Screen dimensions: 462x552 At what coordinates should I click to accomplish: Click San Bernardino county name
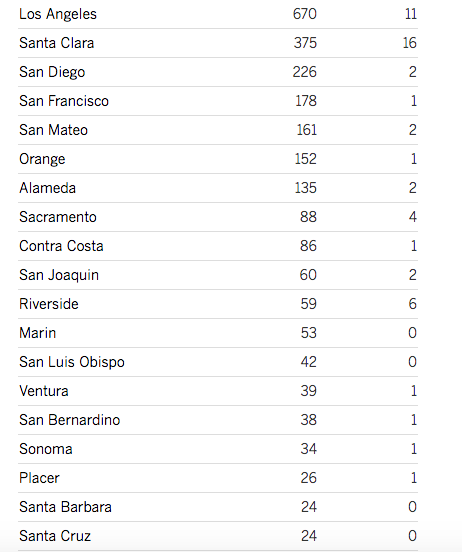coord(70,420)
